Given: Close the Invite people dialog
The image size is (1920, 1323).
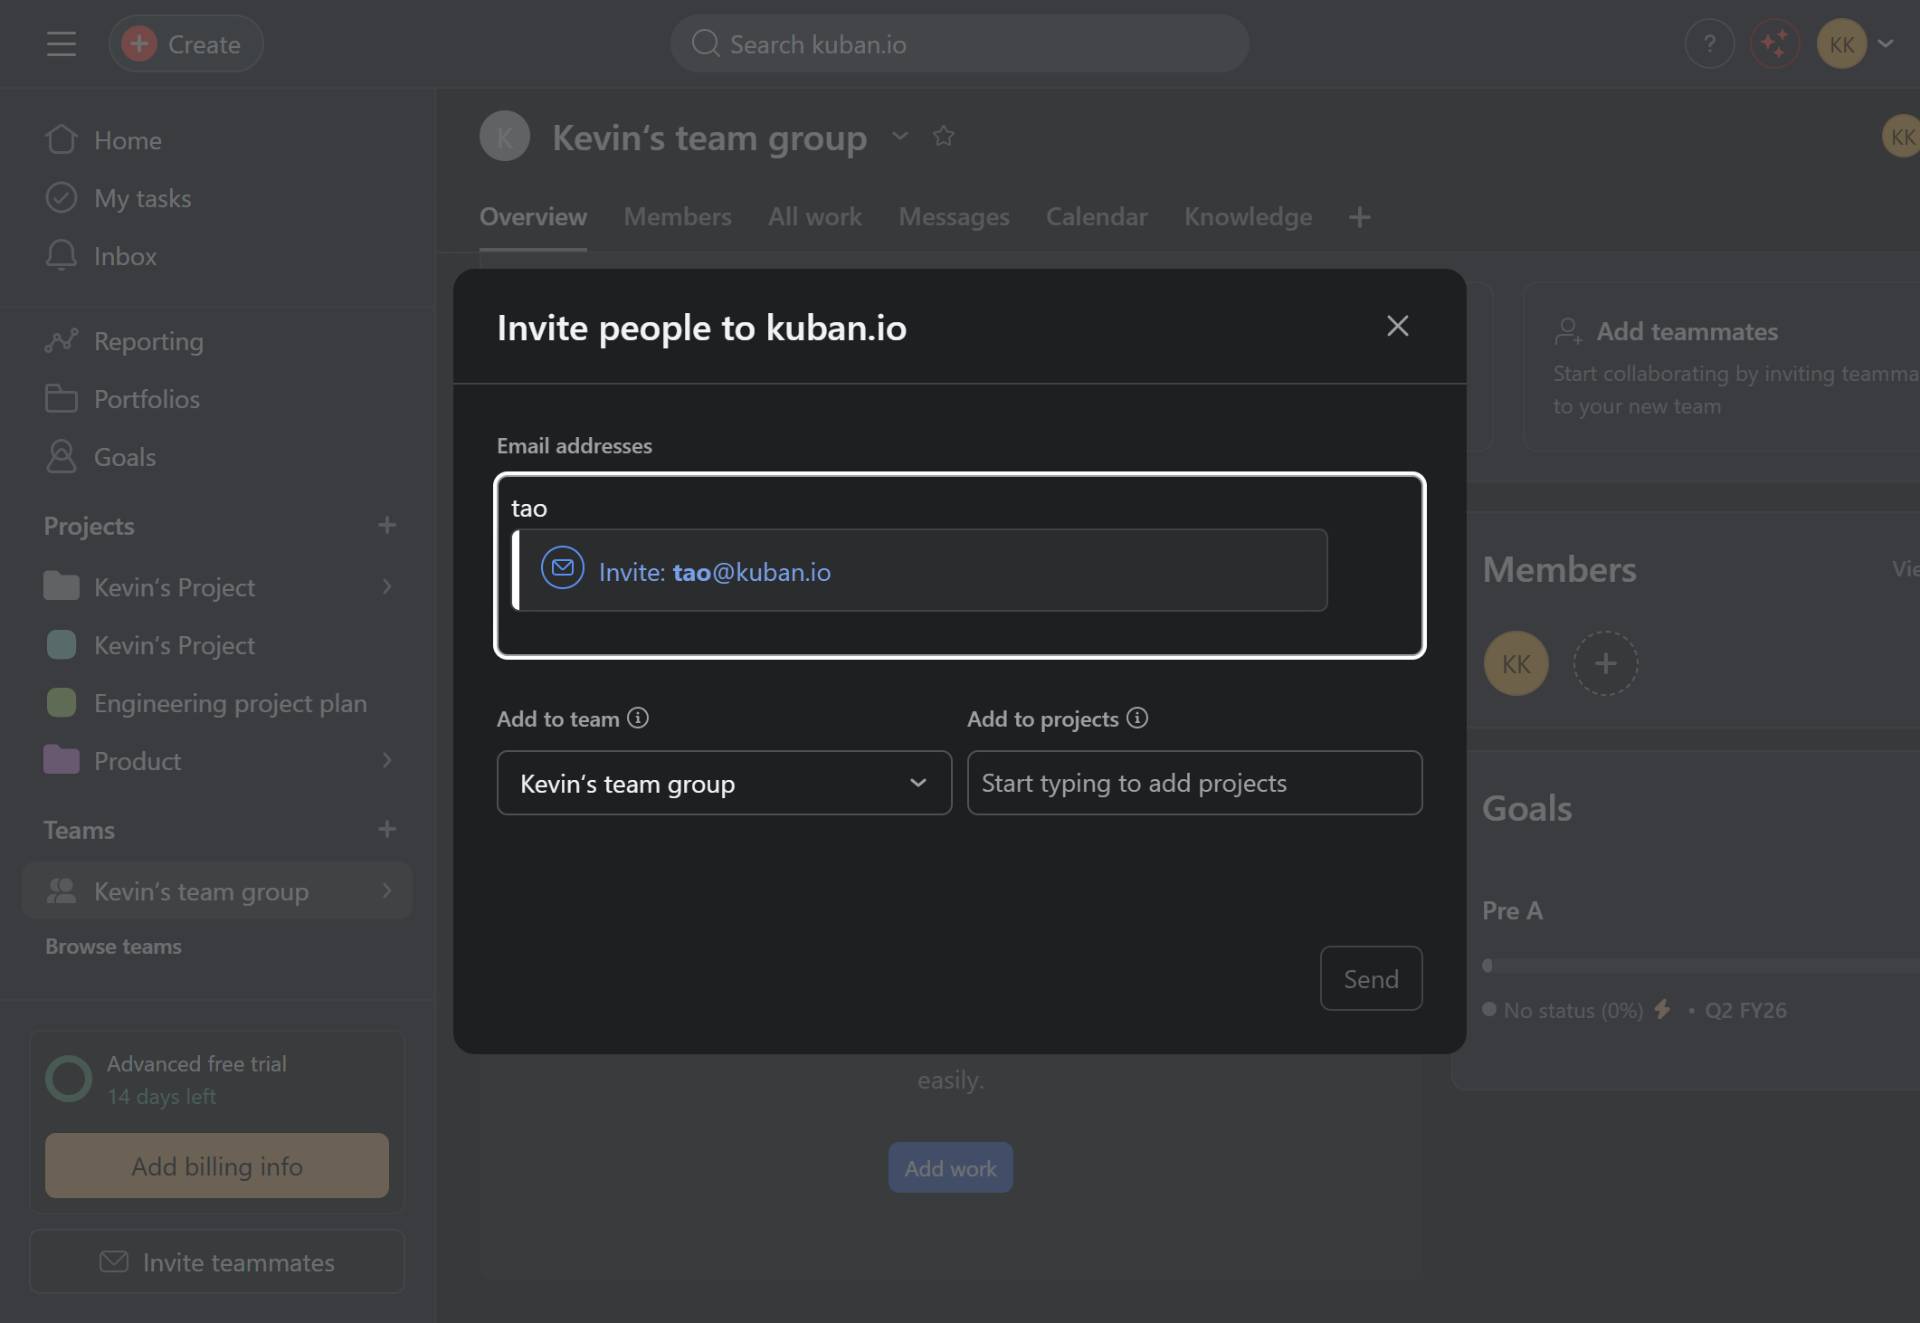Looking at the screenshot, I should tap(1397, 326).
